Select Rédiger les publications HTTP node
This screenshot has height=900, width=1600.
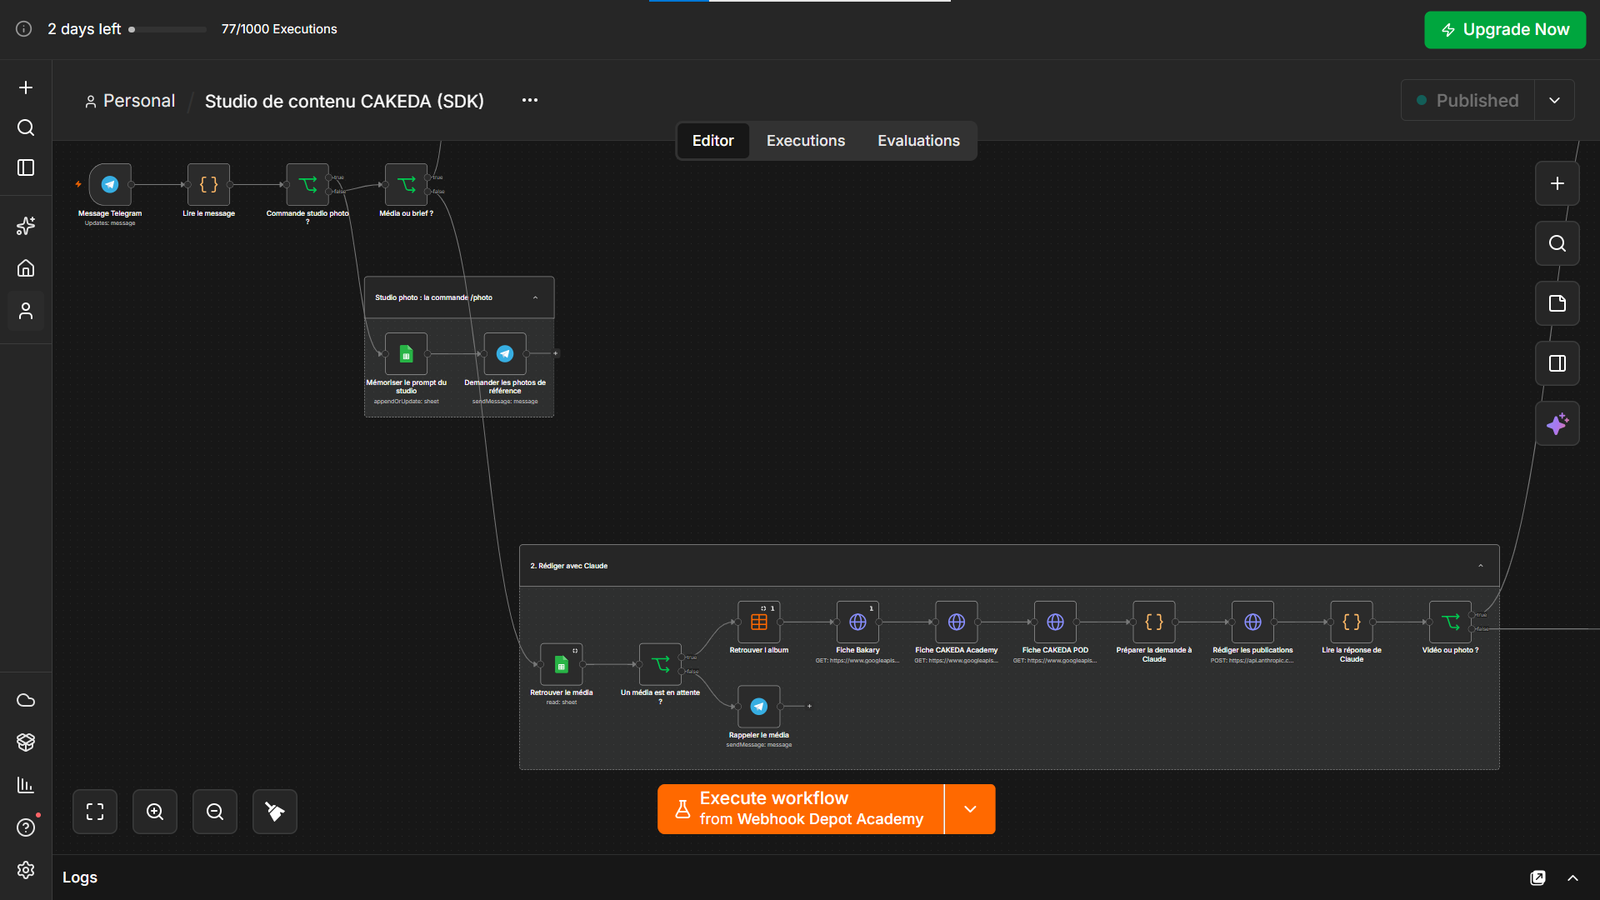pyautogui.click(x=1253, y=622)
